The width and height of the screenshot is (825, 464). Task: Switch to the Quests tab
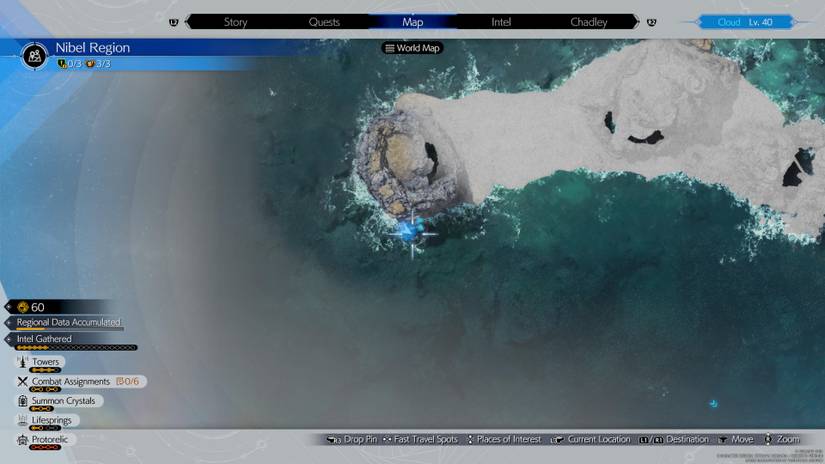tap(324, 22)
